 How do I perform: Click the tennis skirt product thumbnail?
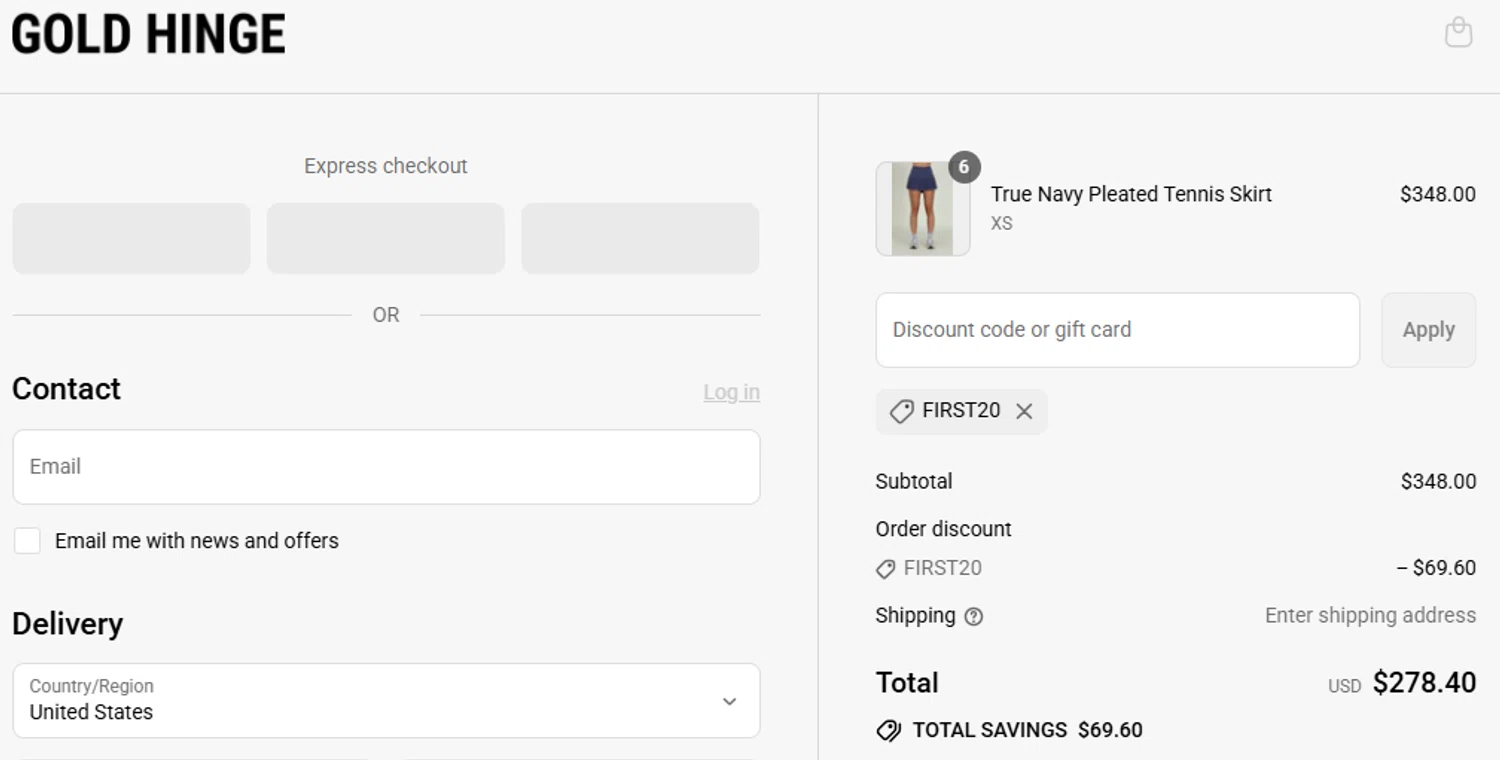(922, 209)
